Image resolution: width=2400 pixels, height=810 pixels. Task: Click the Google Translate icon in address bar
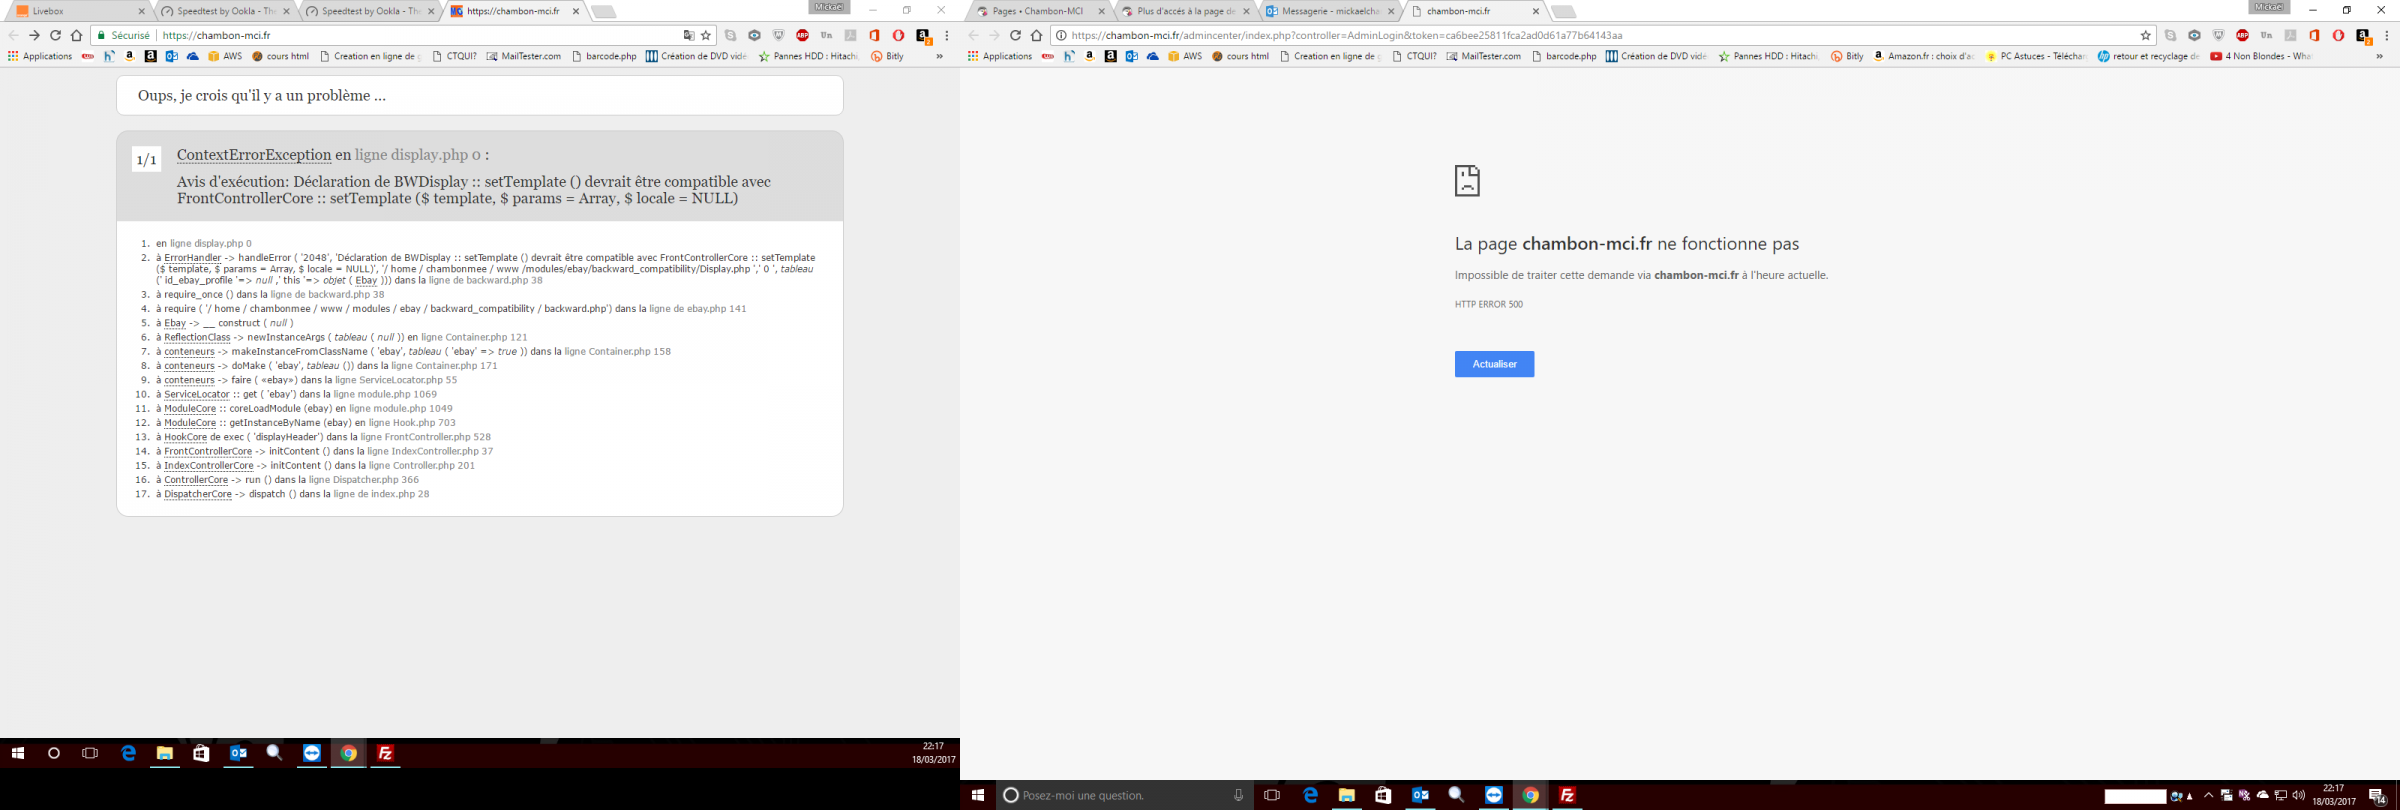tap(688, 35)
